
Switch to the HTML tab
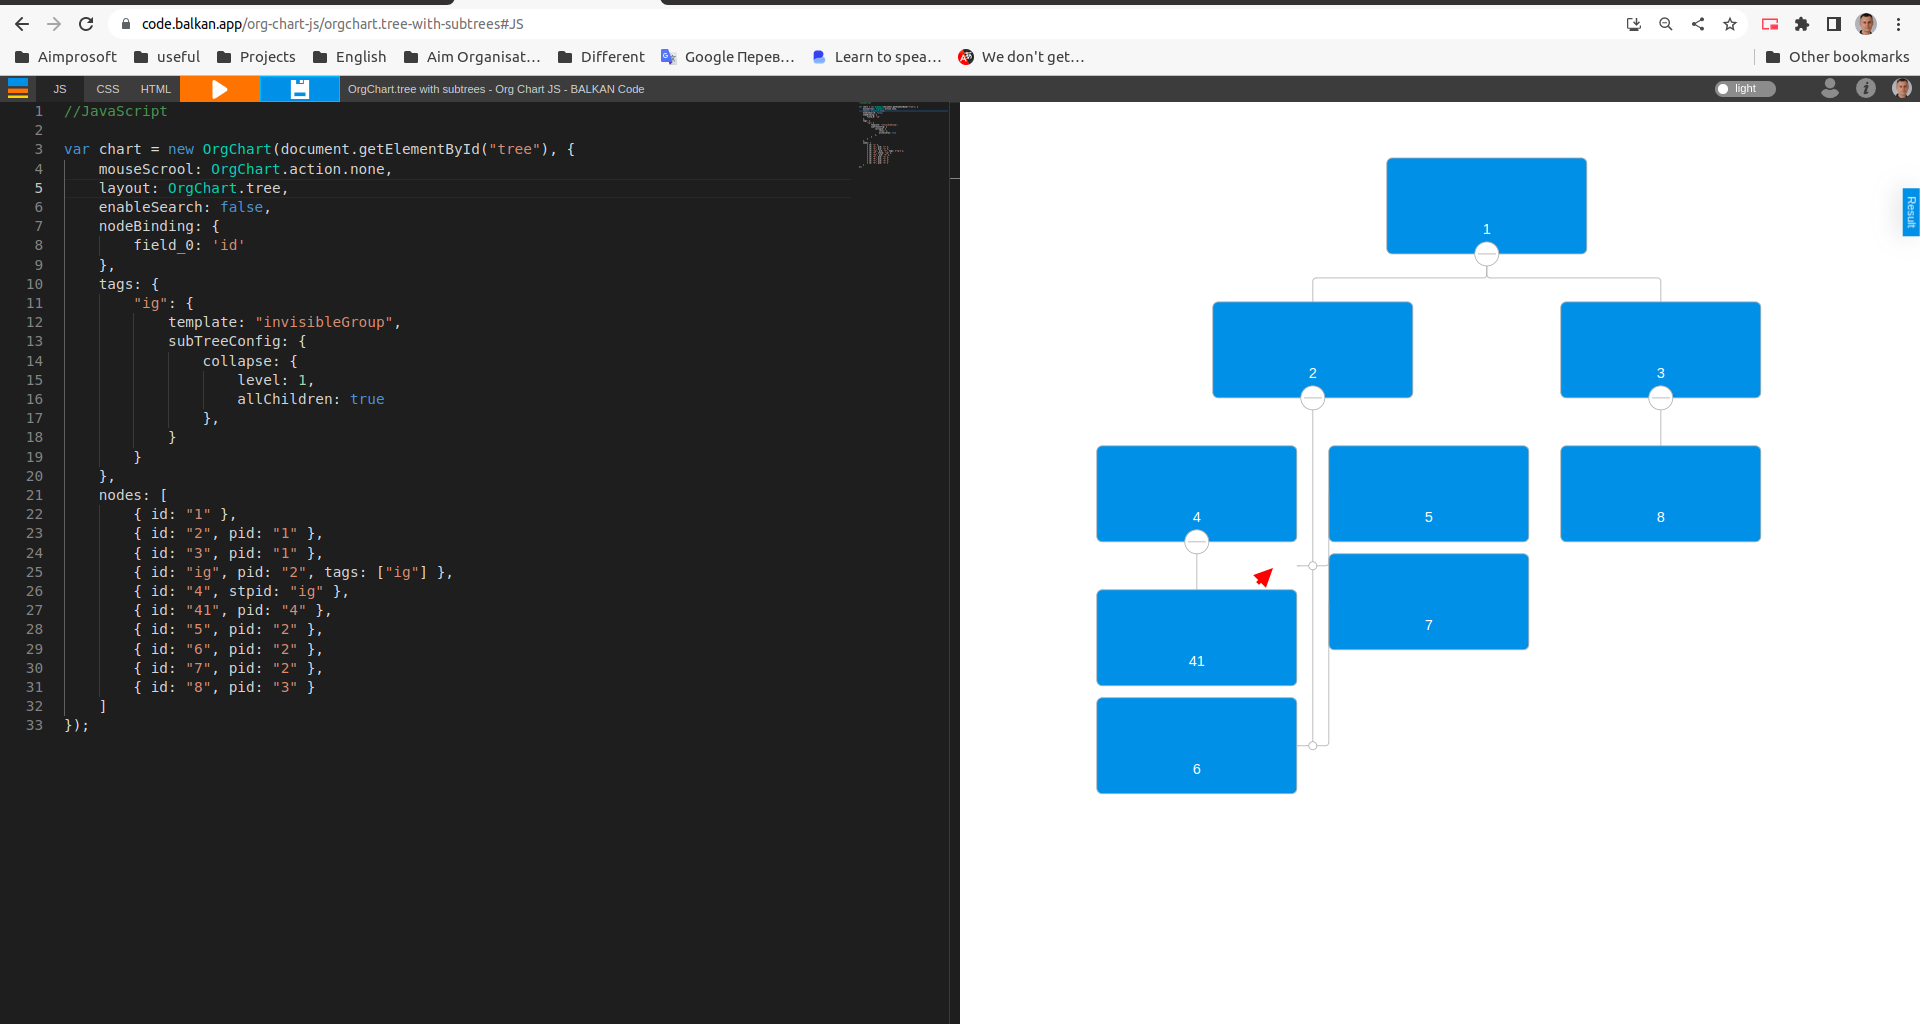[x=155, y=89]
